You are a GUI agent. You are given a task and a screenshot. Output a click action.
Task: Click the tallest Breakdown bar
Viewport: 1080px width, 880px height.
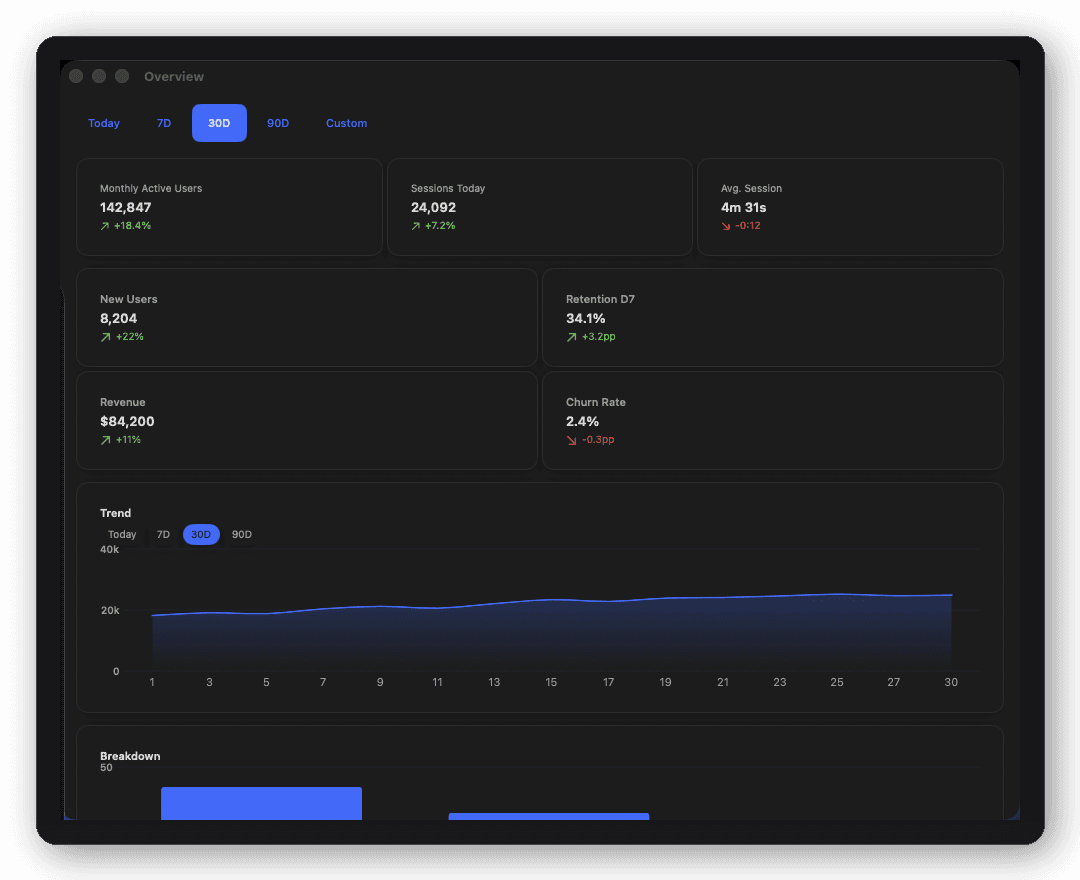coord(262,804)
